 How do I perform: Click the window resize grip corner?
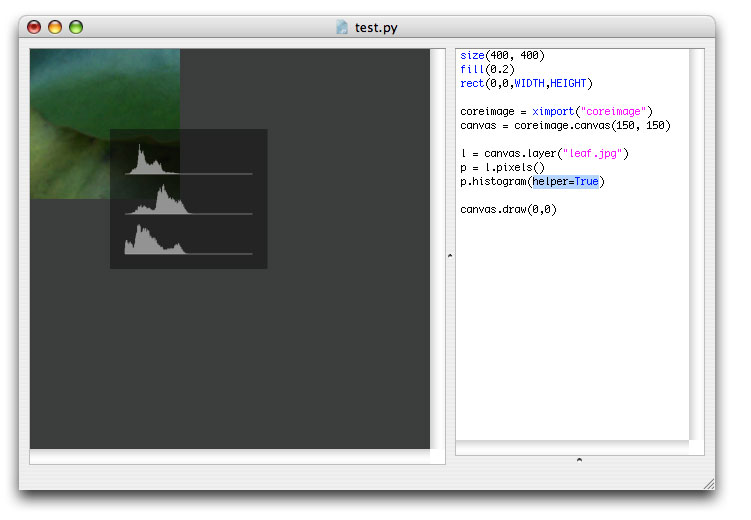click(709, 484)
